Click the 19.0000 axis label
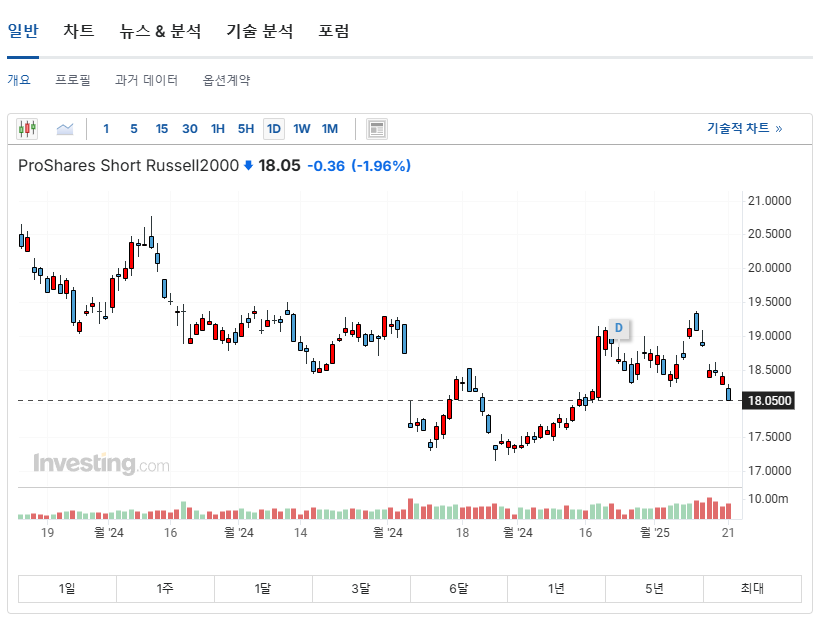Screen dimensions: 819x629 pos(769,336)
